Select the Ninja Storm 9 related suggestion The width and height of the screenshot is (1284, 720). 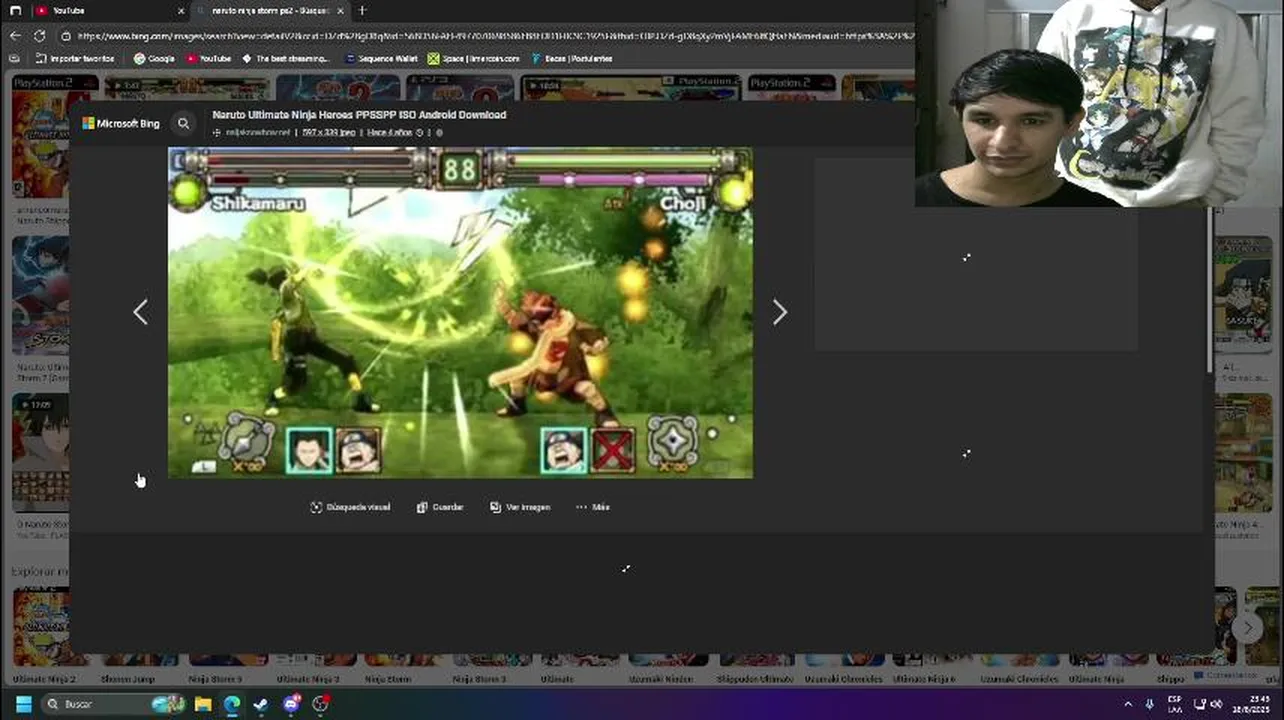click(215, 679)
